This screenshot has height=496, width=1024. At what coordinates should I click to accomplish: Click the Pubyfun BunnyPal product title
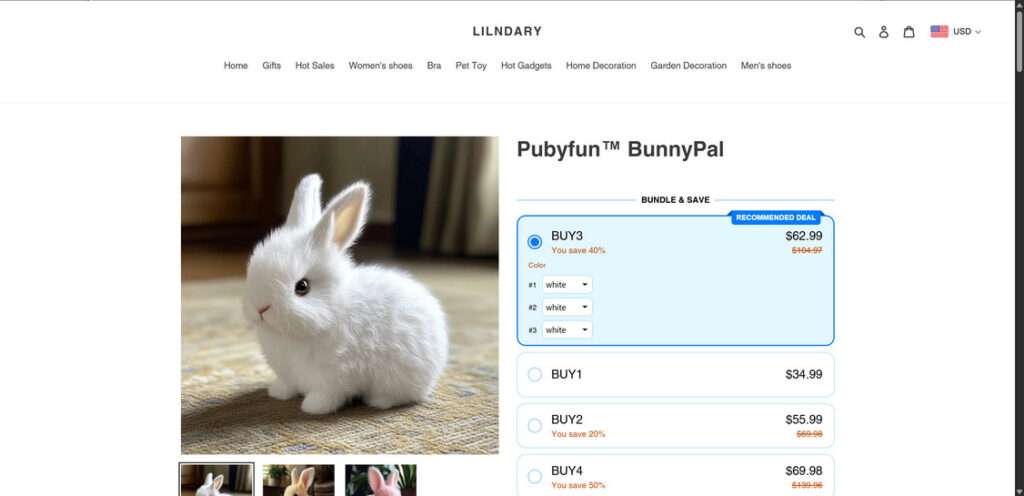tap(620, 149)
